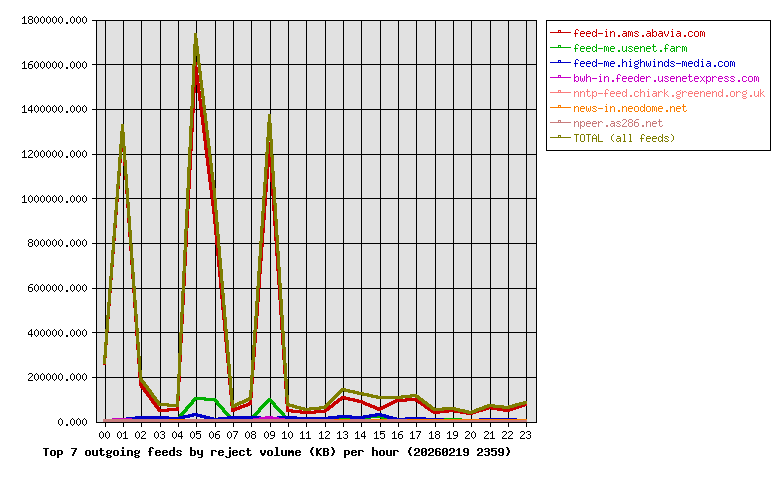
Task: Click the 1000000.000 y-axis label
Action: (54, 199)
